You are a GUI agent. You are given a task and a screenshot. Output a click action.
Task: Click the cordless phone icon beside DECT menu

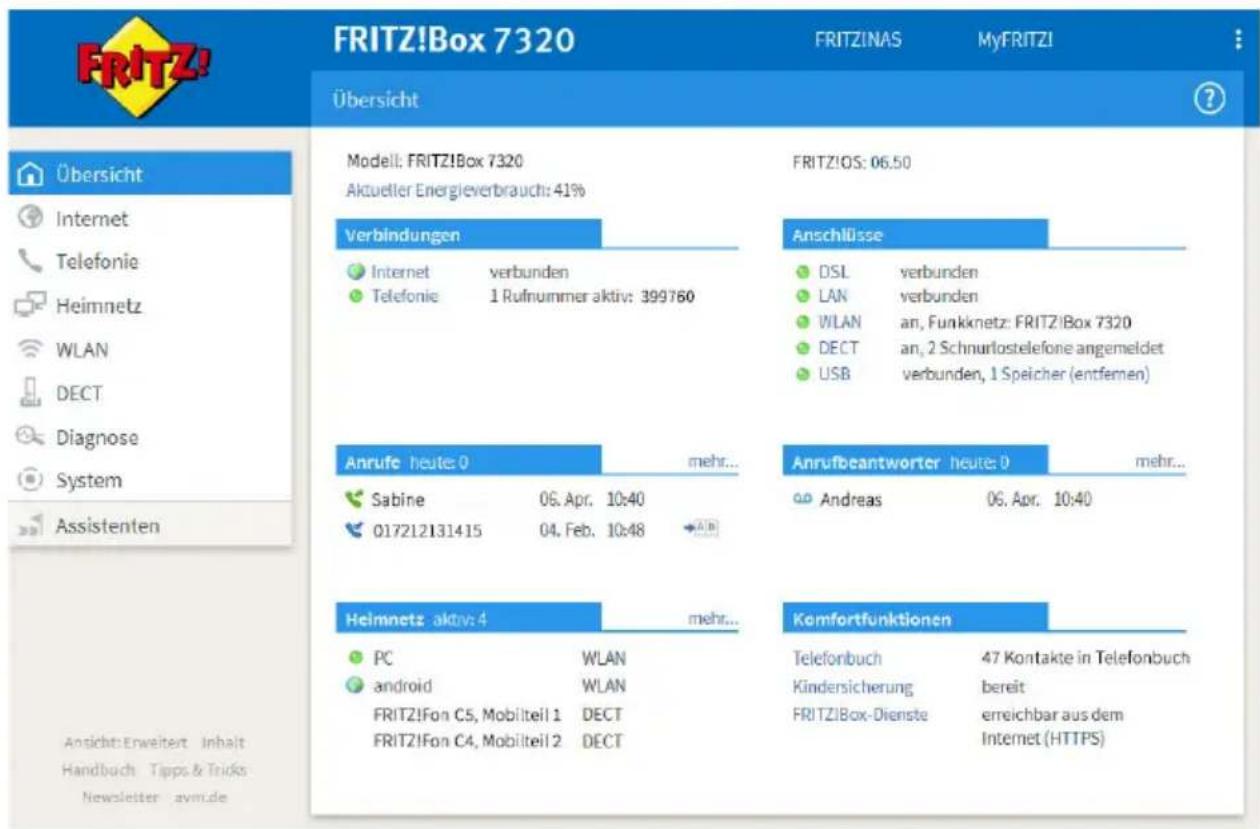coord(30,393)
